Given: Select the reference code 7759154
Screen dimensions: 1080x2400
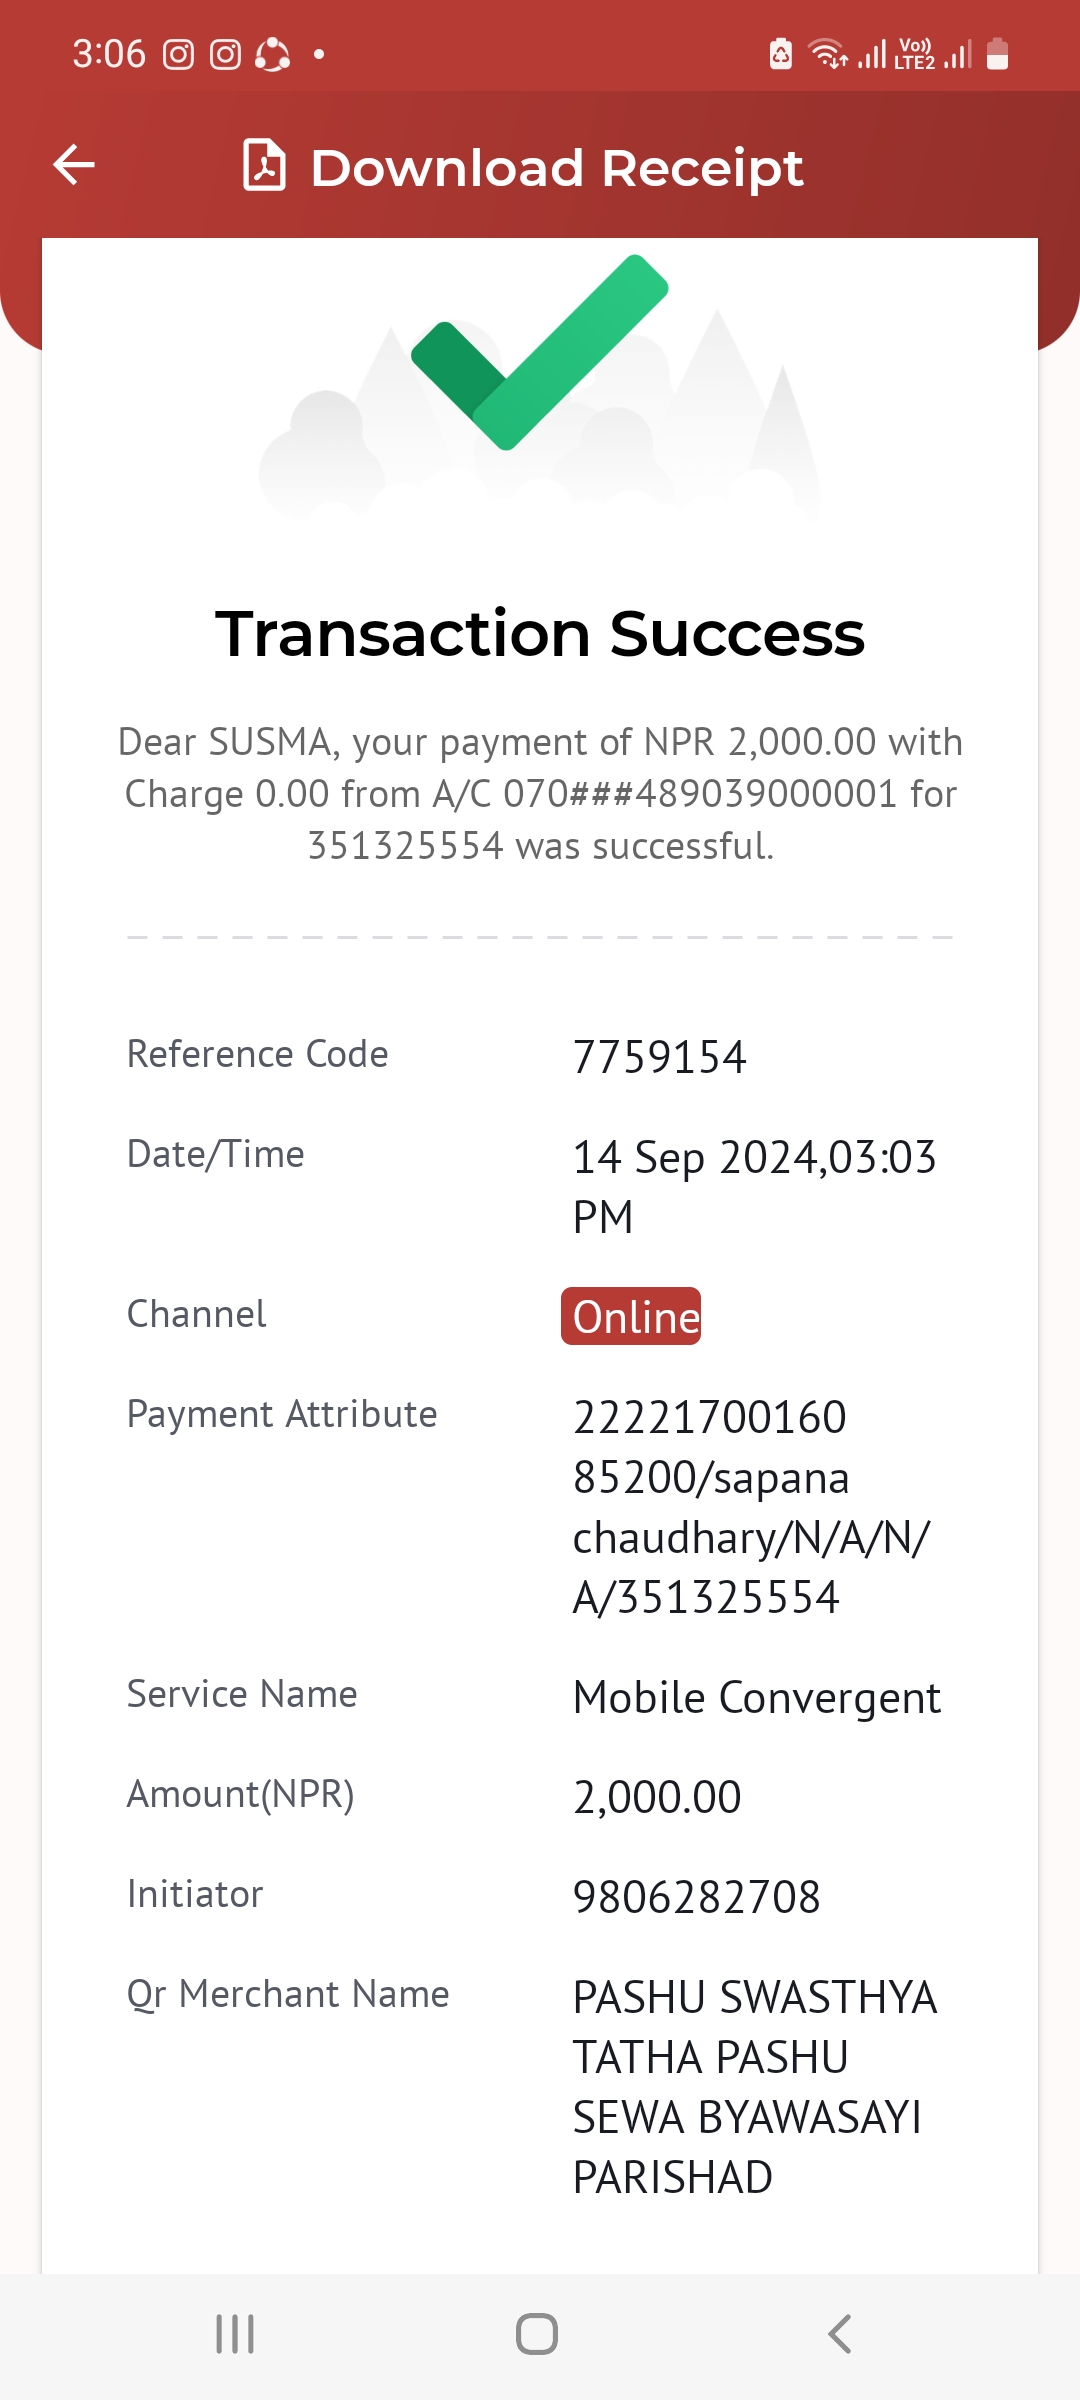Looking at the screenshot, I should [660, 1057].
